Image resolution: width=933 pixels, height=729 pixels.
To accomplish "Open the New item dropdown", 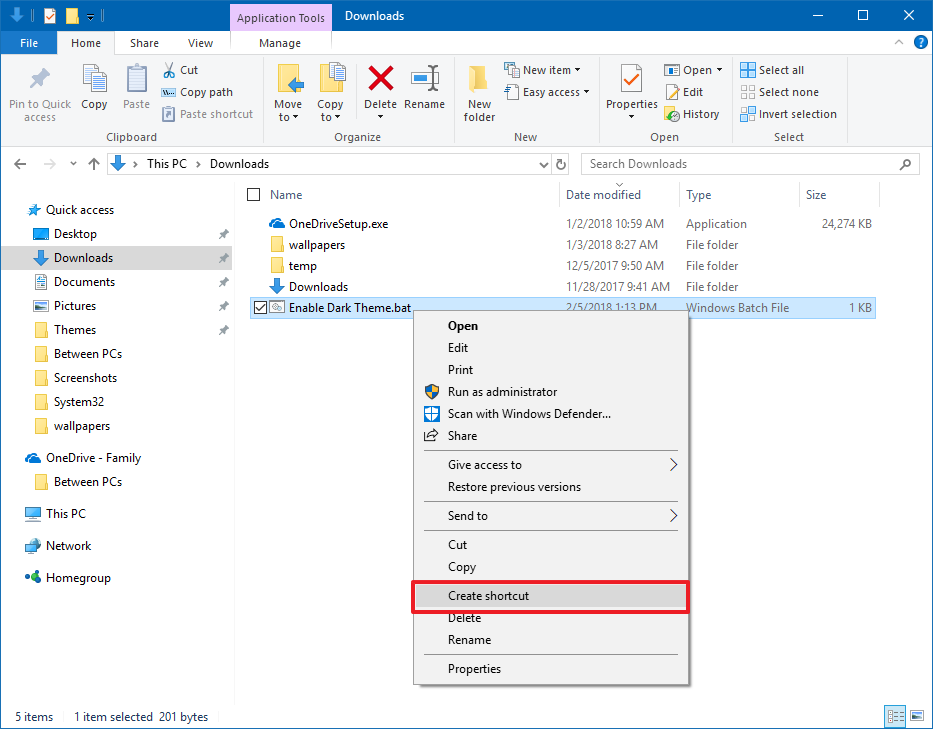I will pos(544,69).
